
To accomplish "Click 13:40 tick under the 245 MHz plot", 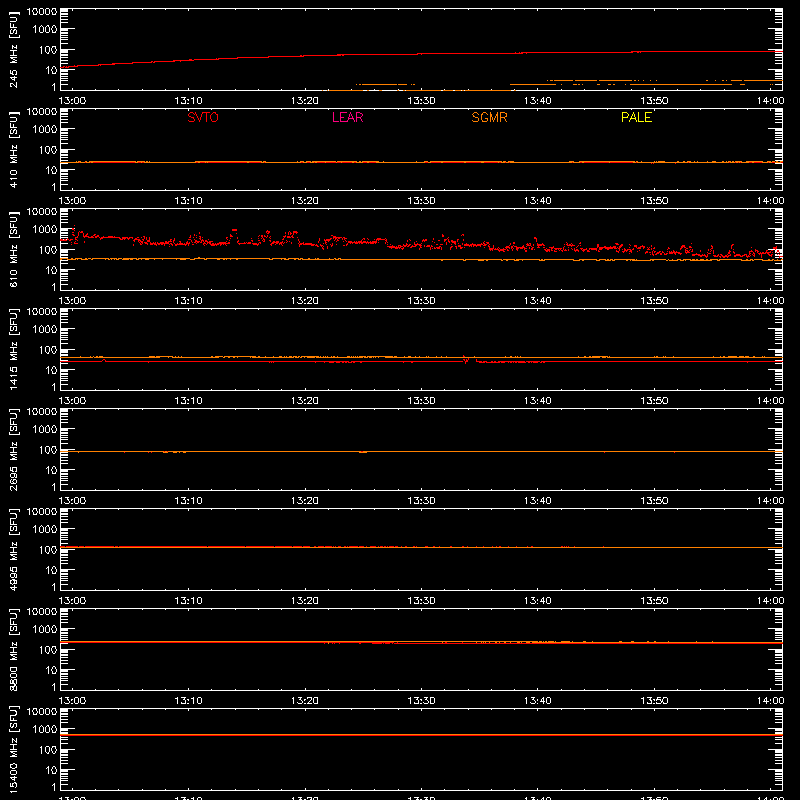I will (538, 101).
